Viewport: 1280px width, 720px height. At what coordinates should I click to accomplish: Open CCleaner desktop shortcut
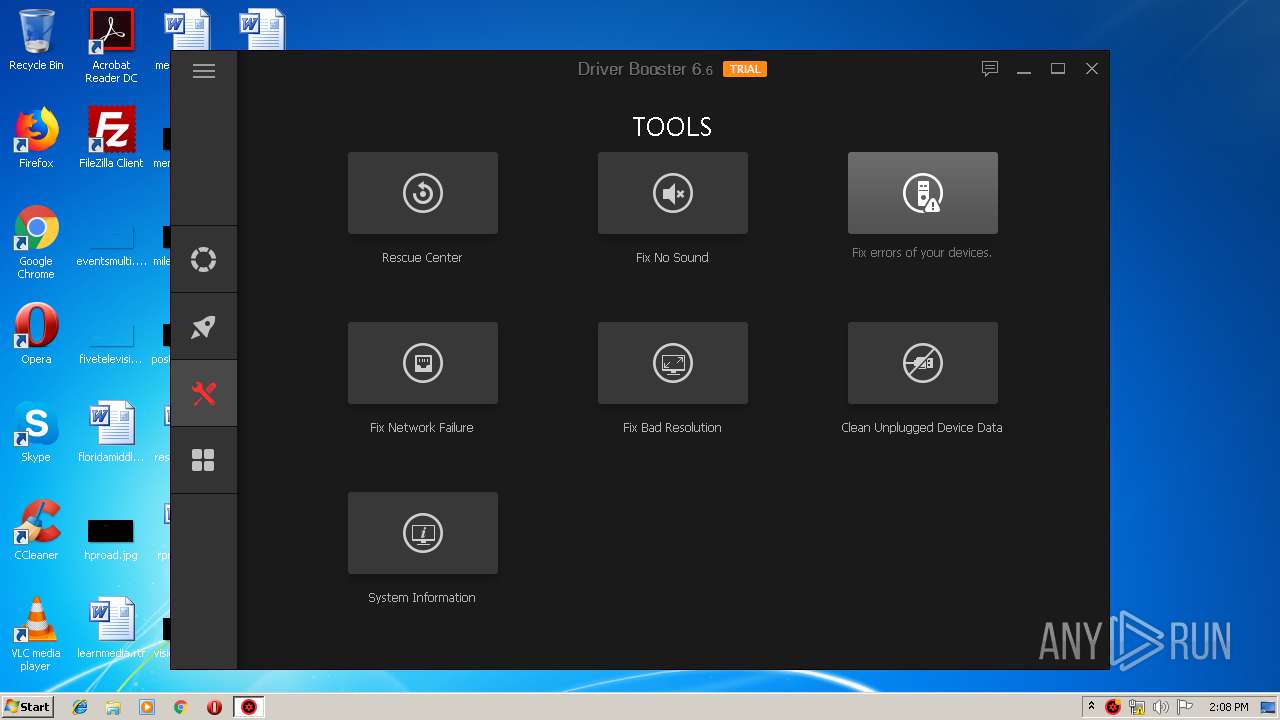coord(36,529)
